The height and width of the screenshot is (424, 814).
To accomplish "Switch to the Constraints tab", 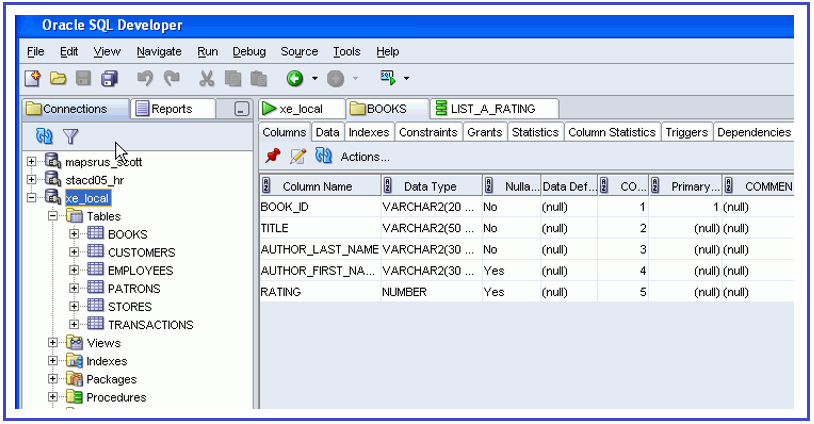I will (x=428, y=132).
